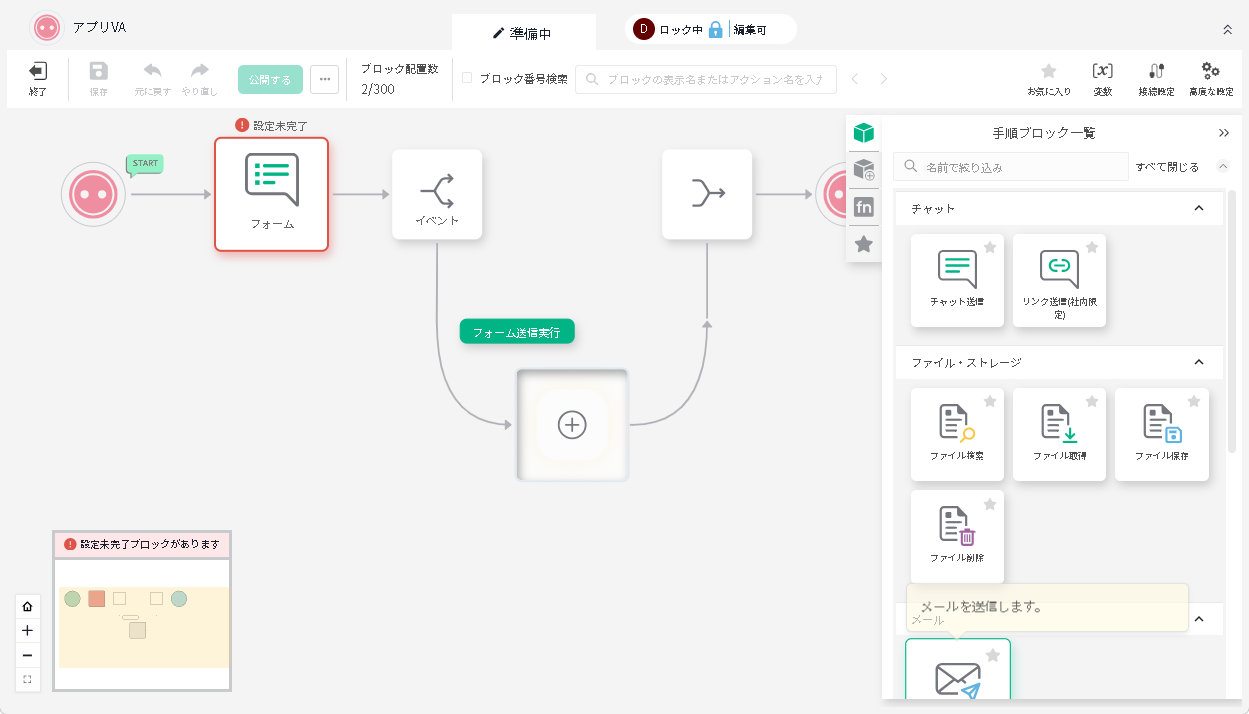Favorite the リンク送信 block star
The width and height of the screenshot is (1249, 714).
click(x=1092, y=247)
